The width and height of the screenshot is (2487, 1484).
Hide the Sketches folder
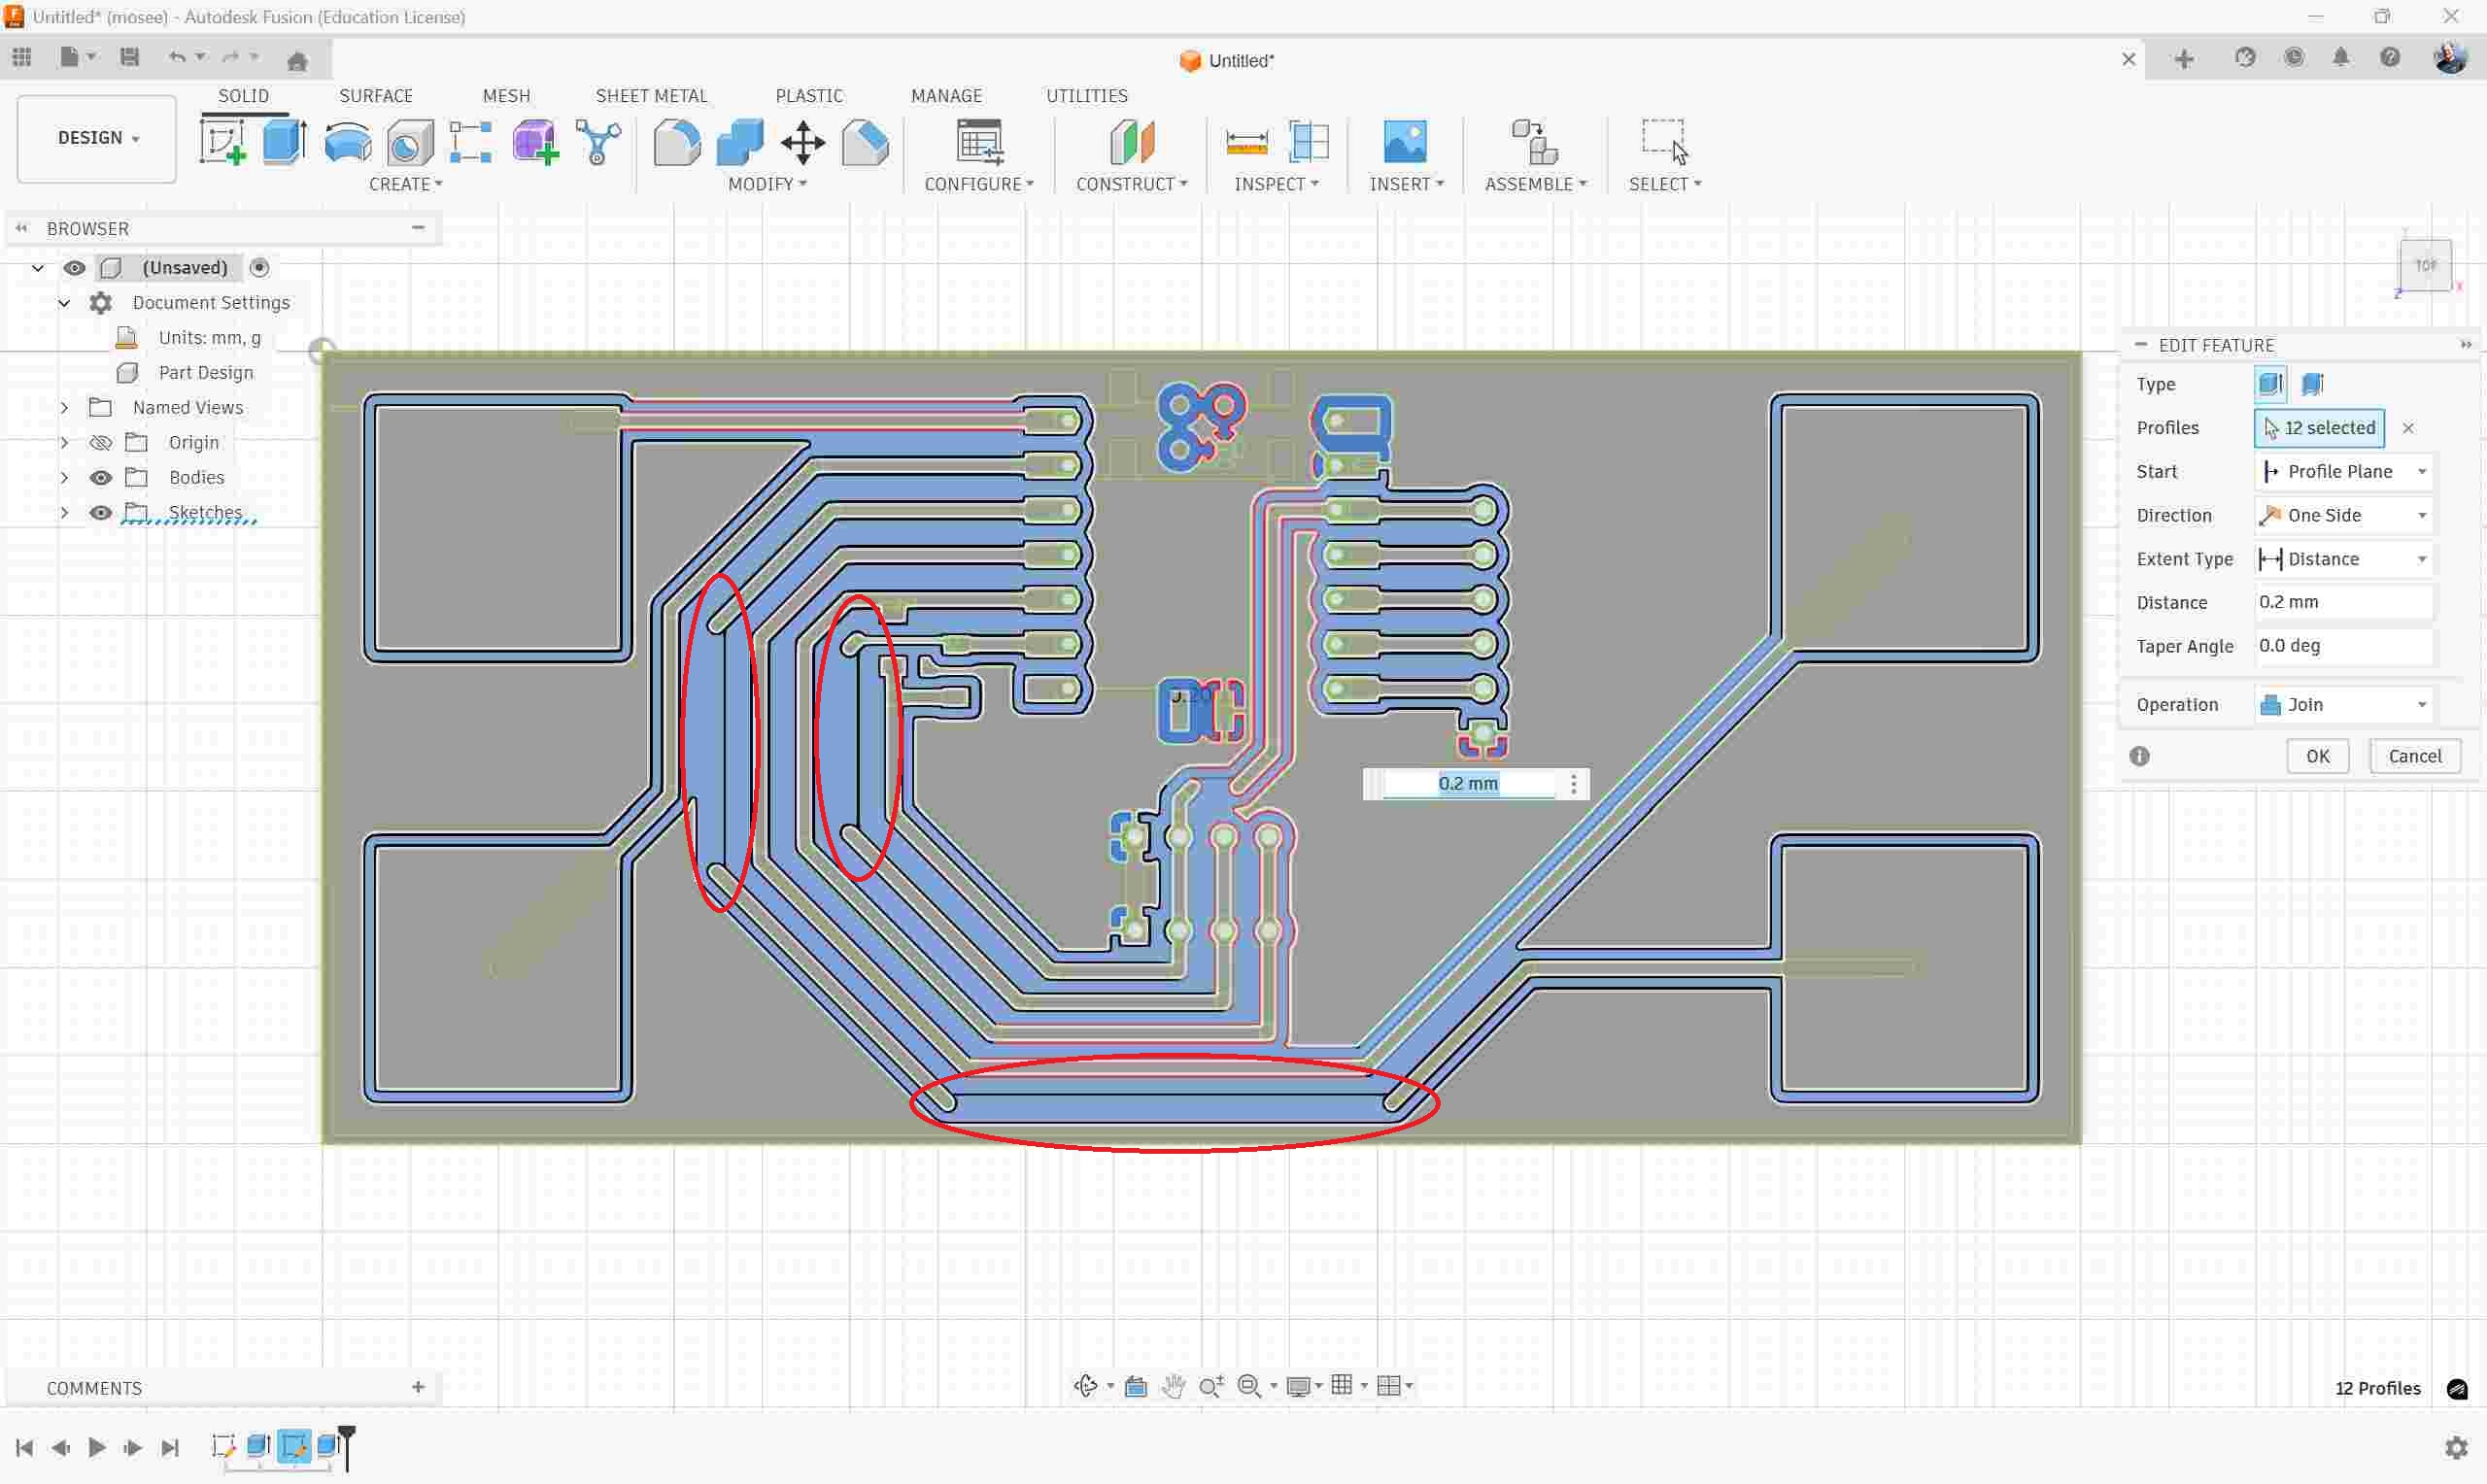click(100, 513)
